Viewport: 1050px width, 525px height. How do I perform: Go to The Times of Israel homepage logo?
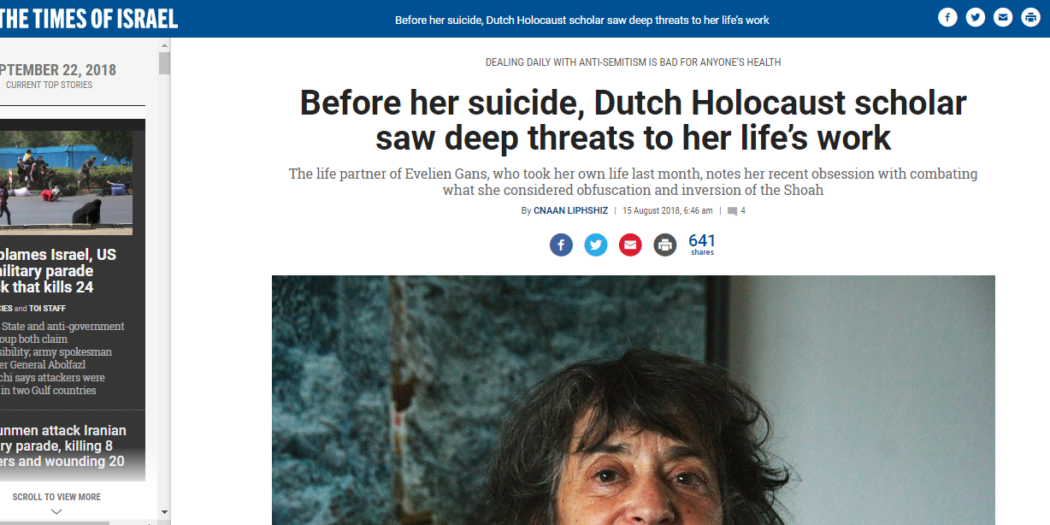tap(88, 19)
